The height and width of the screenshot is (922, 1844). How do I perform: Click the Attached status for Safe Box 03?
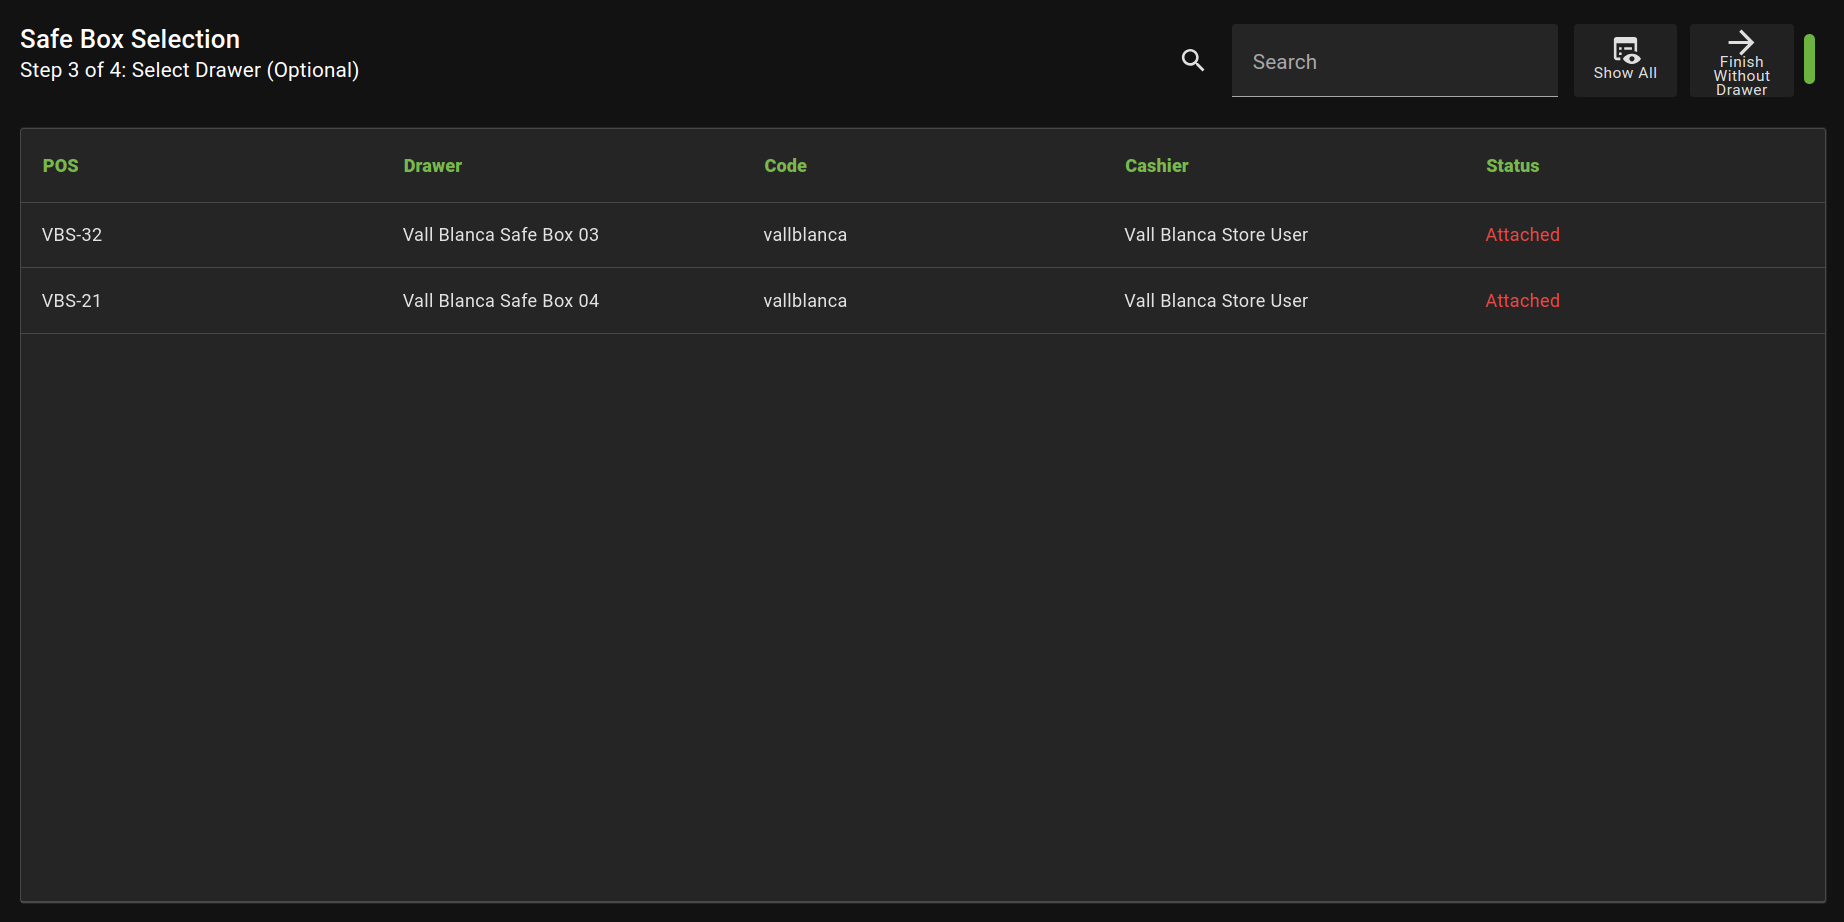(x=1522, y=235)
